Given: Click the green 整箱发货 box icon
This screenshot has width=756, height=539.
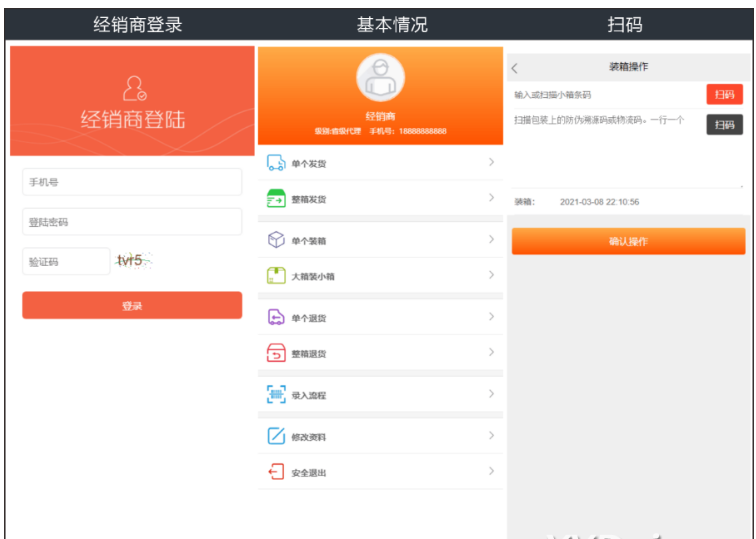Looking at the screenshot, I should (276, 199).
